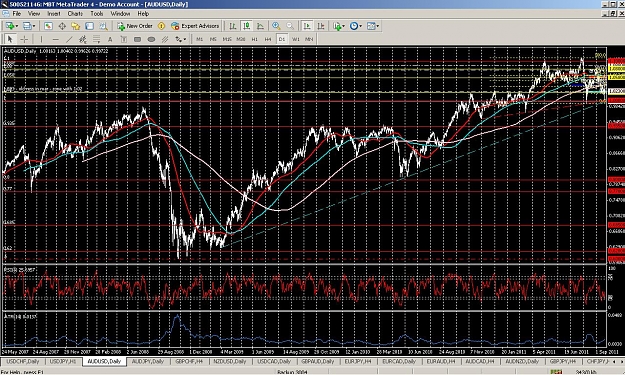Toggle the Expert Advisors button
625x375 pixels.
[195, 26]
